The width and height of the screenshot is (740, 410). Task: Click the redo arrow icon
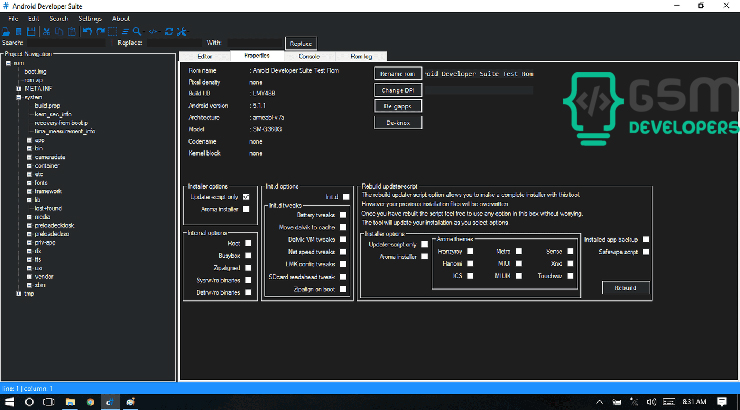[x=100, y=32]
